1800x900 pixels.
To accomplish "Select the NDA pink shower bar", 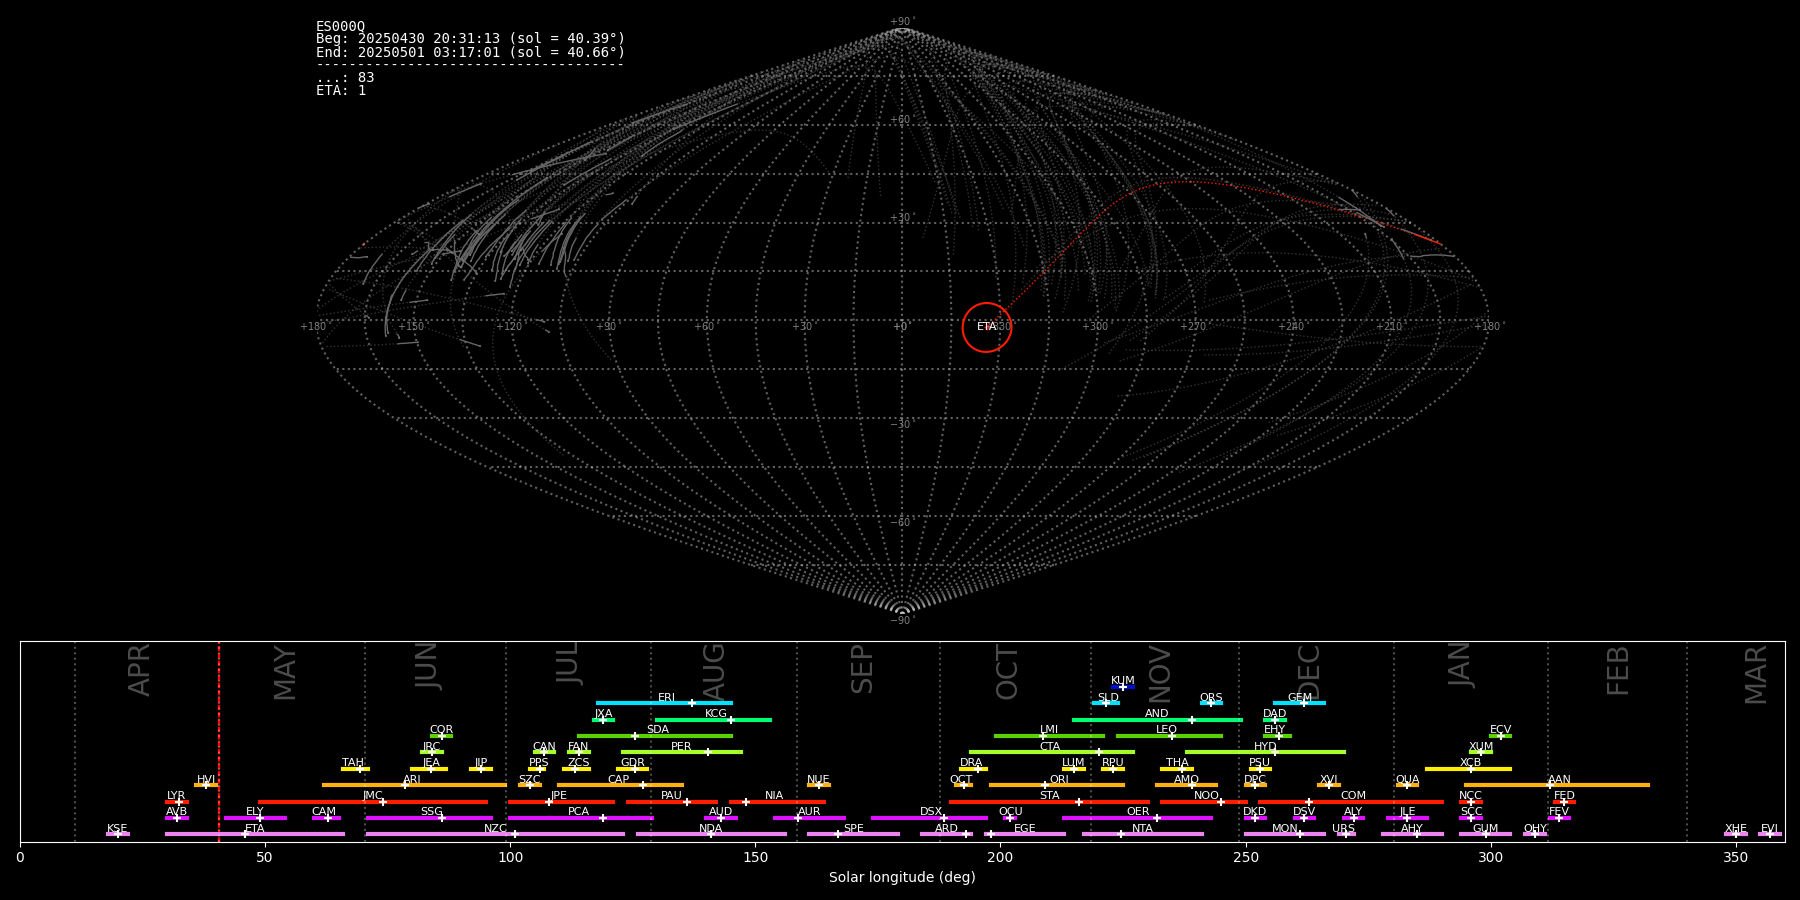I will (711, 834).
